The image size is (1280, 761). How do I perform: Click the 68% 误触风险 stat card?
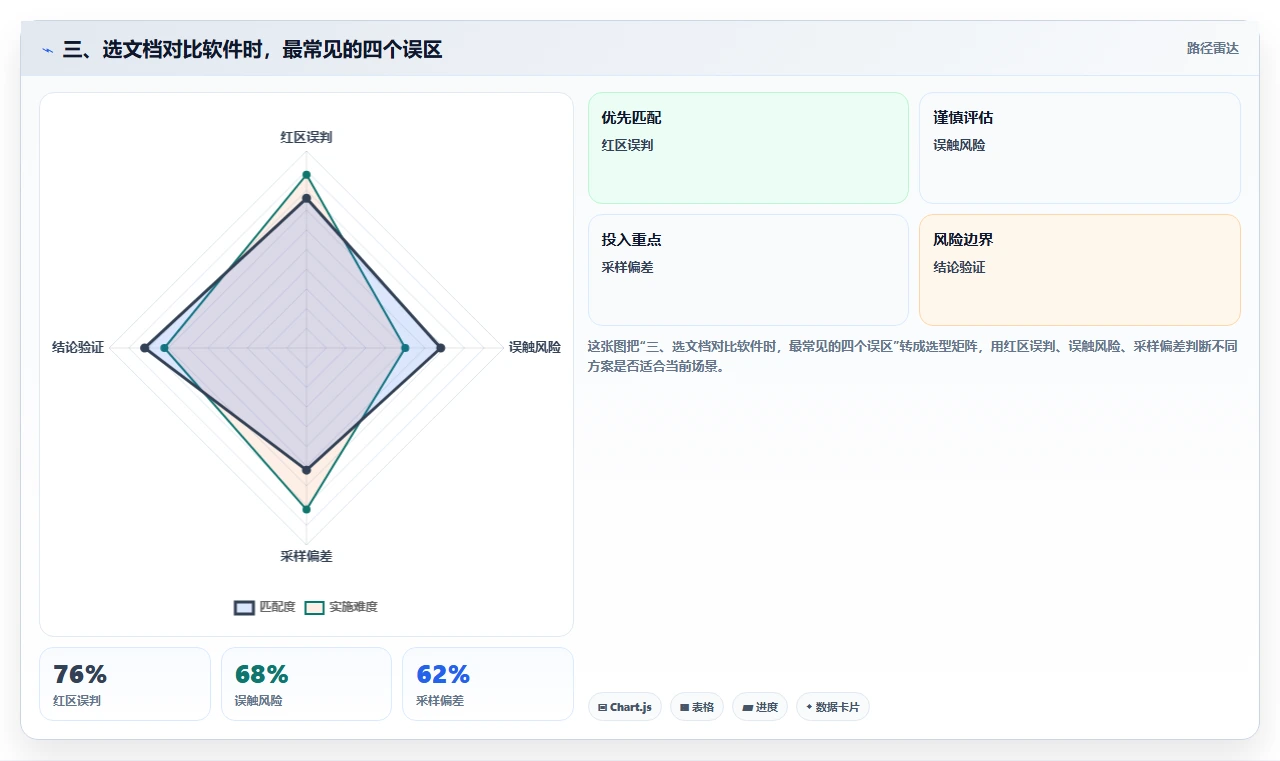306,684
